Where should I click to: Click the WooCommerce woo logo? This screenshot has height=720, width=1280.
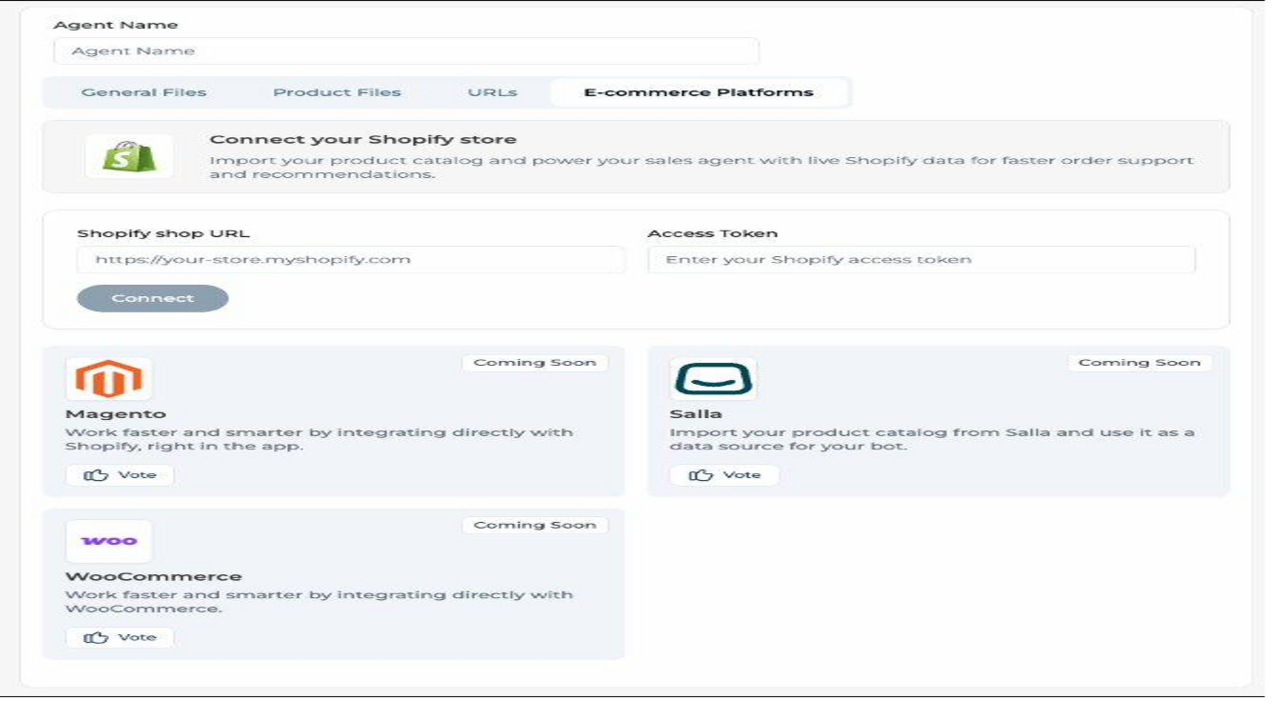109,541
